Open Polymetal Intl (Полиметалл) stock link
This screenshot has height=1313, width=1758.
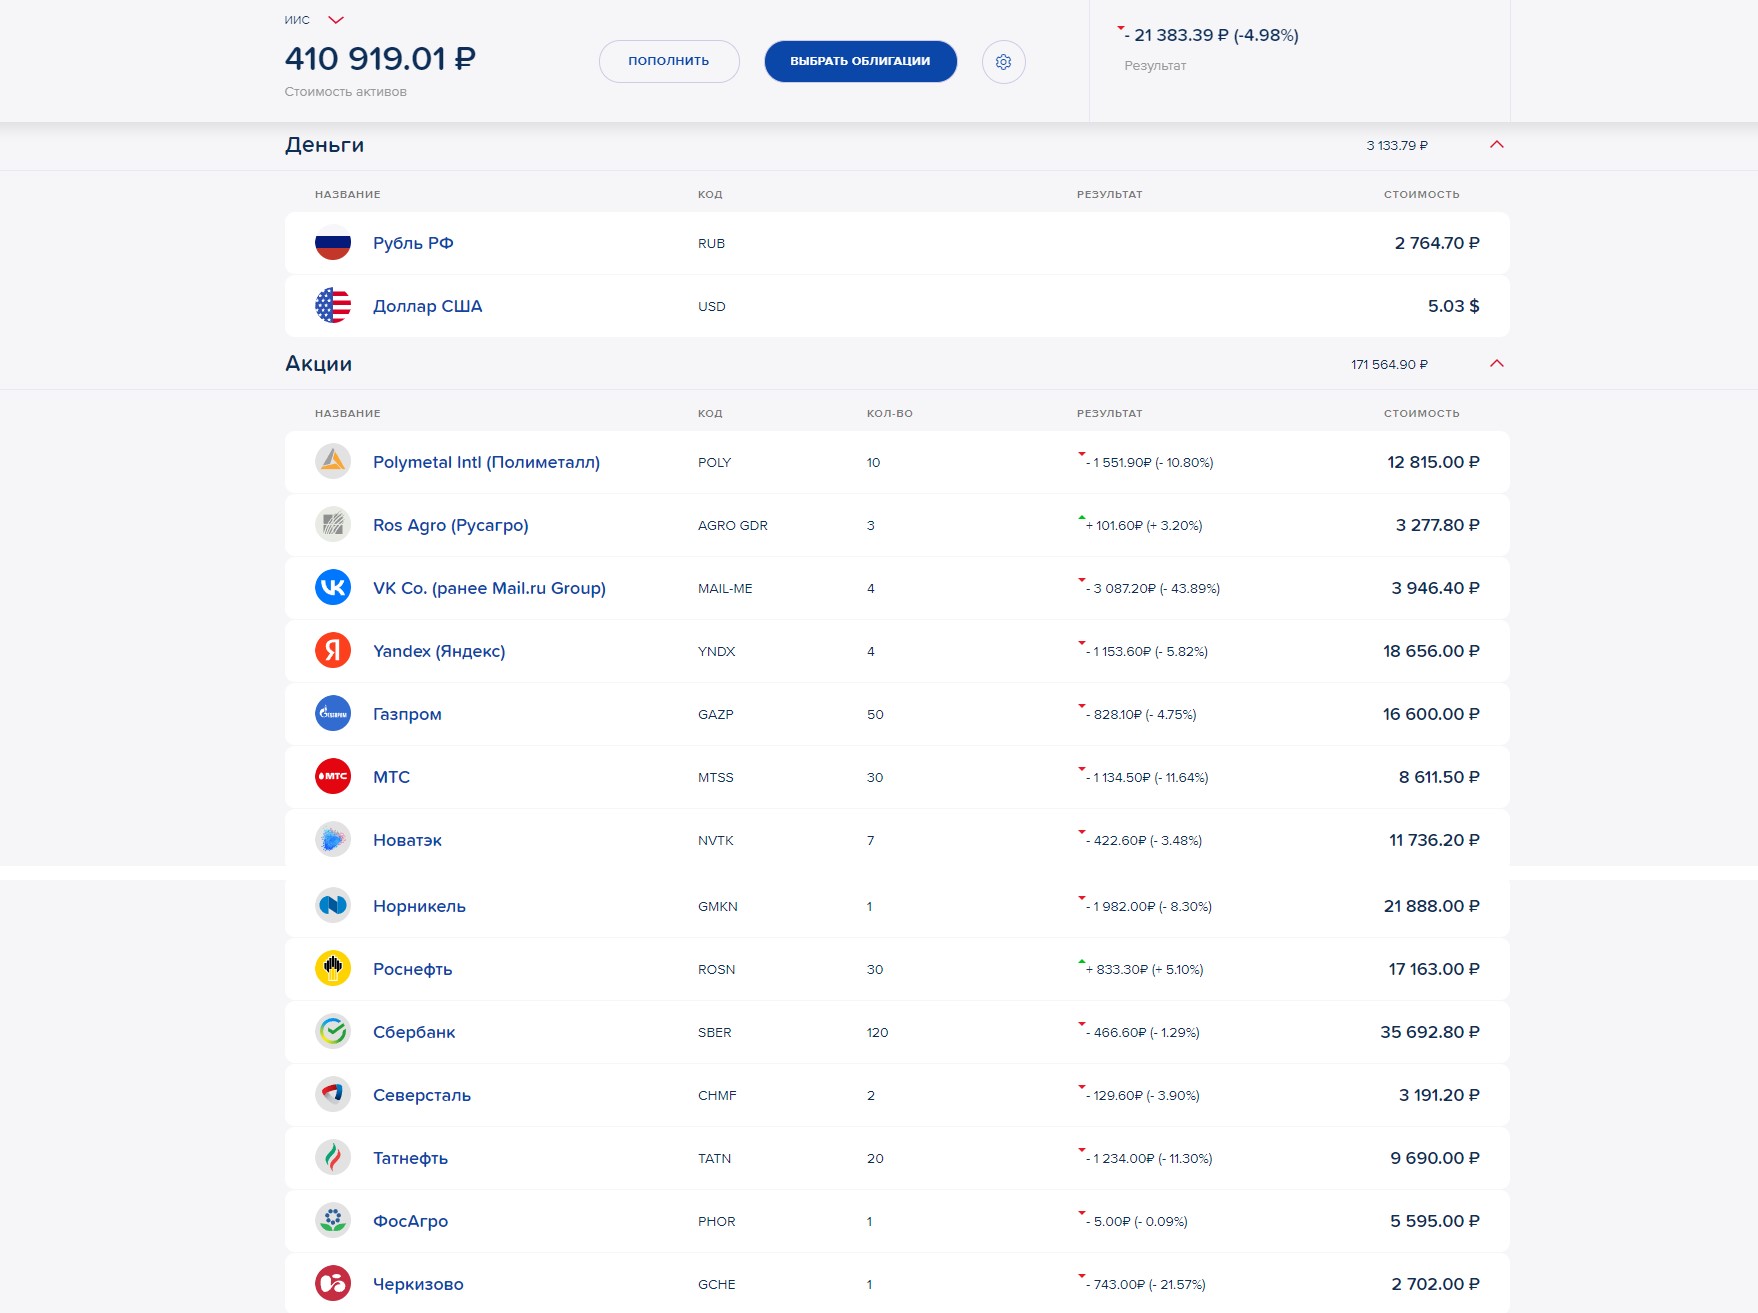(486, 462)
